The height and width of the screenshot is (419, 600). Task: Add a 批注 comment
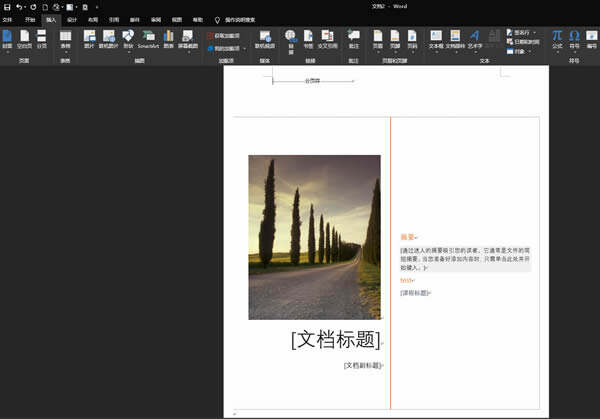tap(353, 39)
